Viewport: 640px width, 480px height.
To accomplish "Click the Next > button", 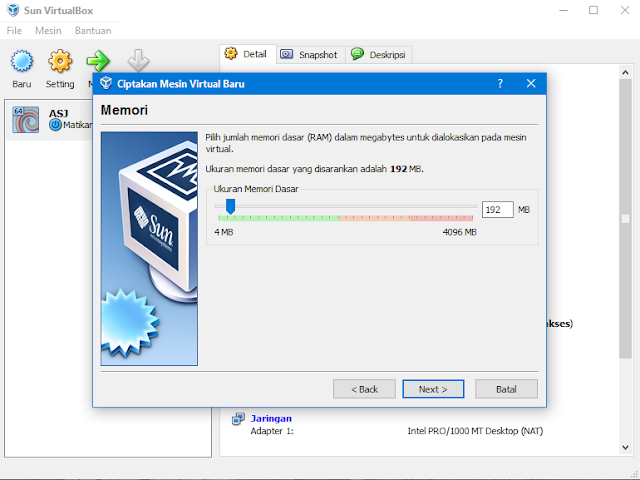I will 433,389.
